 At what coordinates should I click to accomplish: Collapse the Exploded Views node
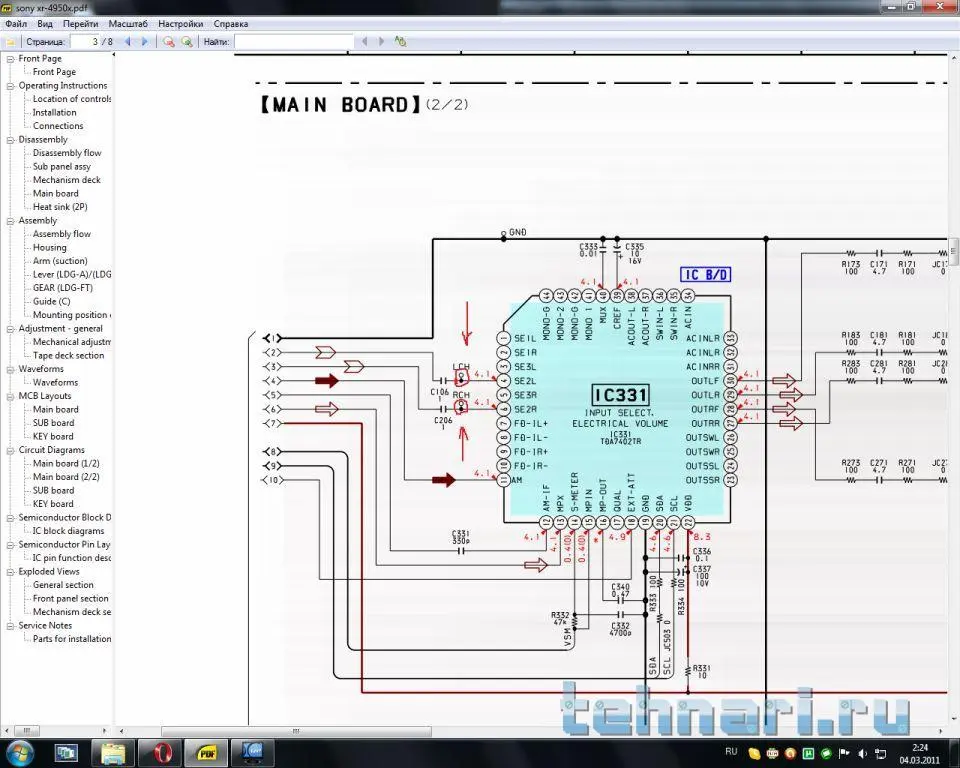tap(10, 572)
